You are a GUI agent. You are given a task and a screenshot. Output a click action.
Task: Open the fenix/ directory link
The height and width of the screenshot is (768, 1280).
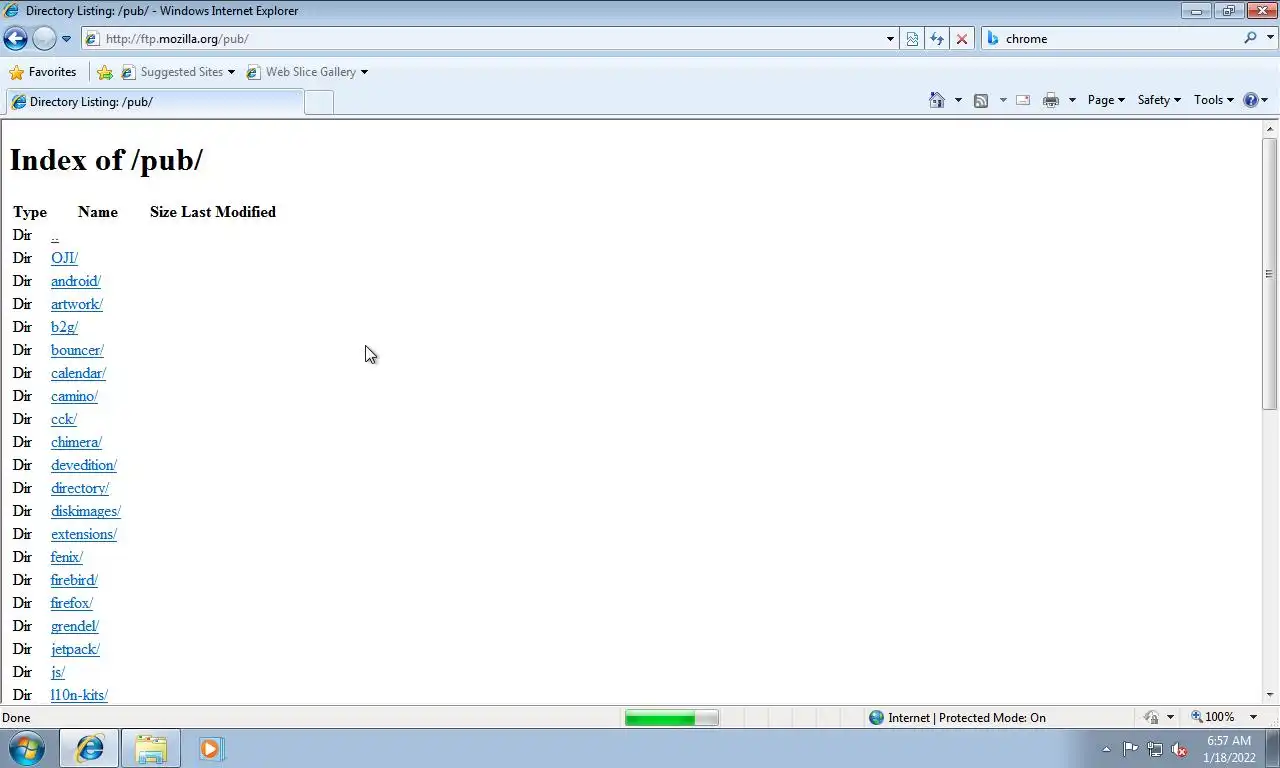tap(67, 557)
